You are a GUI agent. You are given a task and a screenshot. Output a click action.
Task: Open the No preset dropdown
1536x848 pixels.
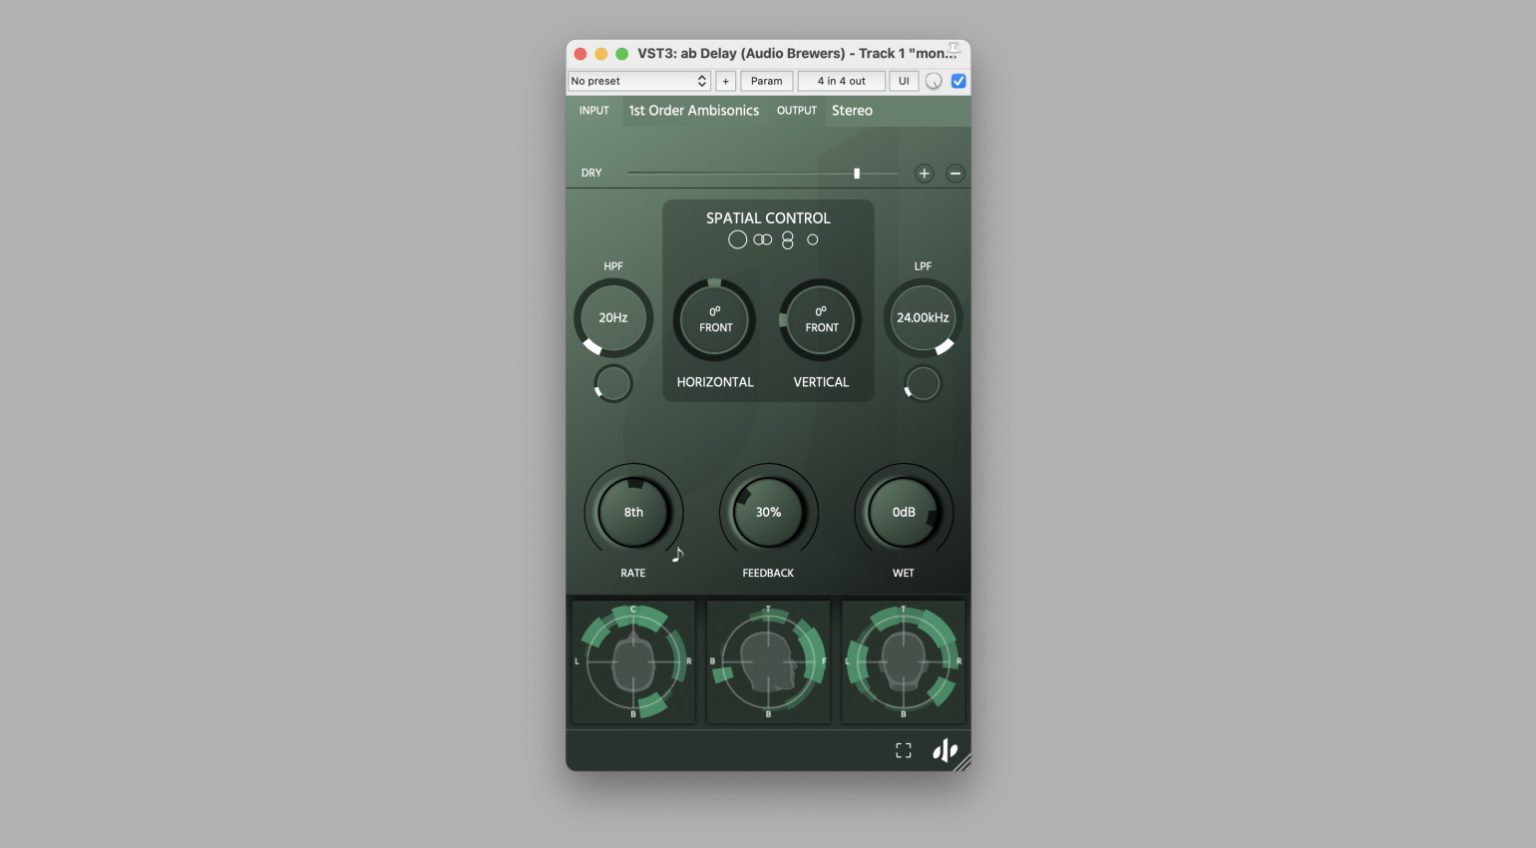pyautogui.click(x=638, y=81)
